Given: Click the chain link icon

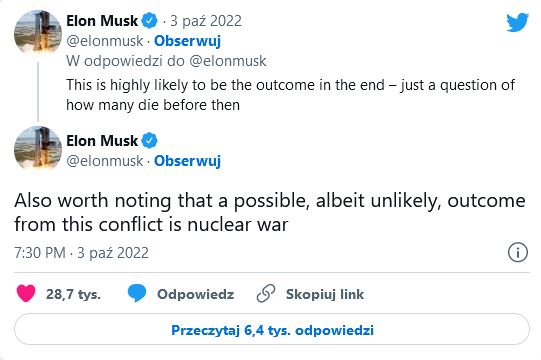Looking at the screenshot, I should (266, 294).
